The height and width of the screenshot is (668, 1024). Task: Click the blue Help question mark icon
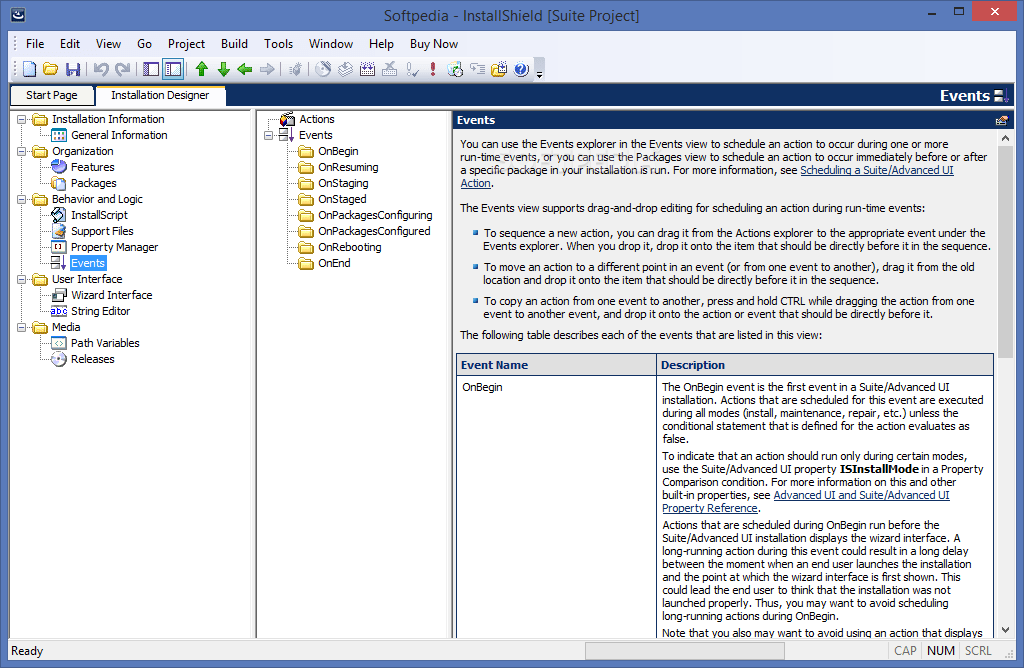point(521,69)
